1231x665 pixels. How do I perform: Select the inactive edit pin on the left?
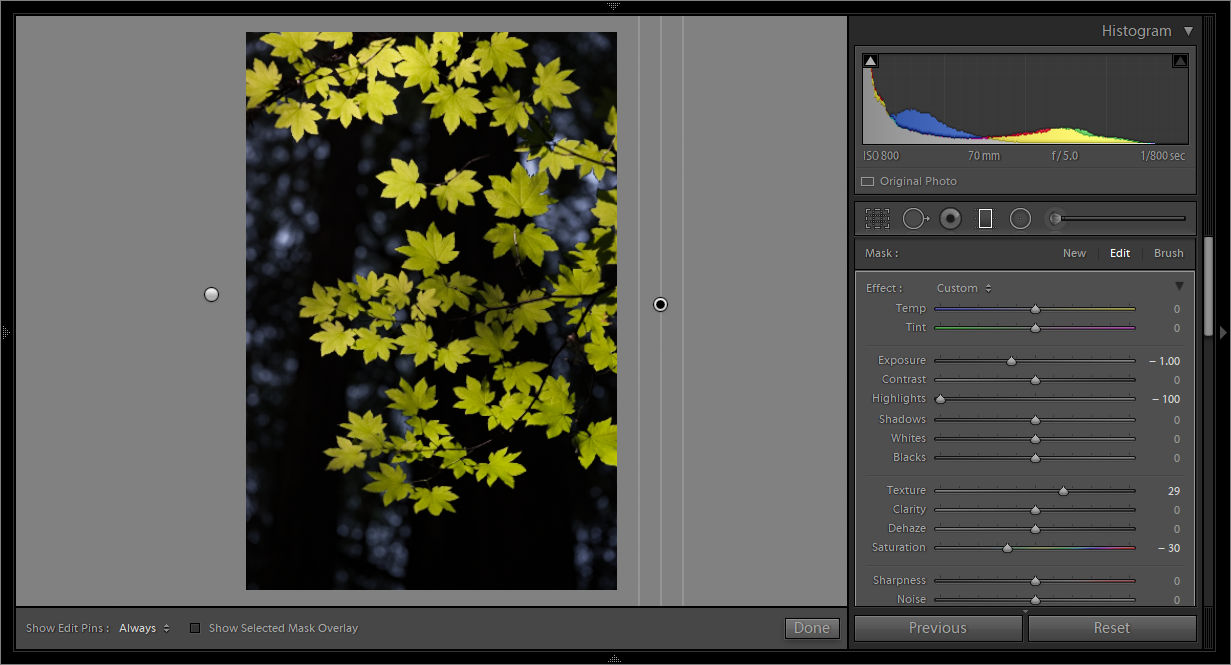click(211, 294)
